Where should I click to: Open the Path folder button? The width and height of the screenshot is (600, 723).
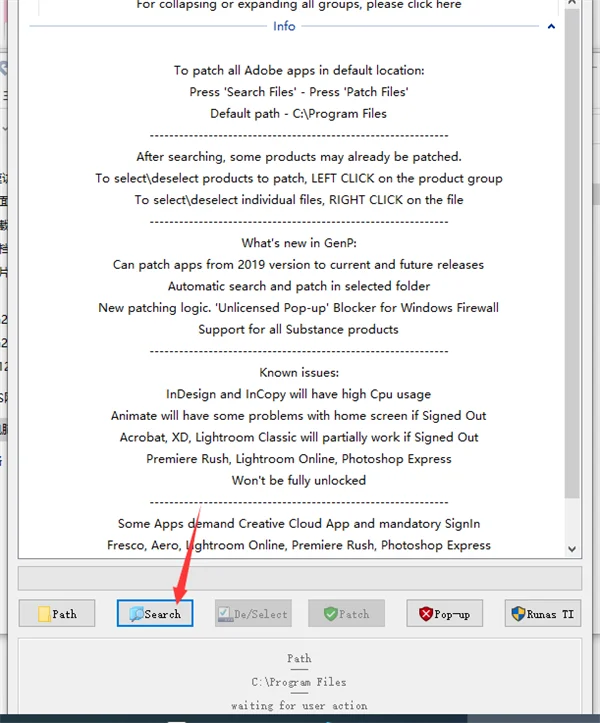pyautogui.click(x=57, y=613)
